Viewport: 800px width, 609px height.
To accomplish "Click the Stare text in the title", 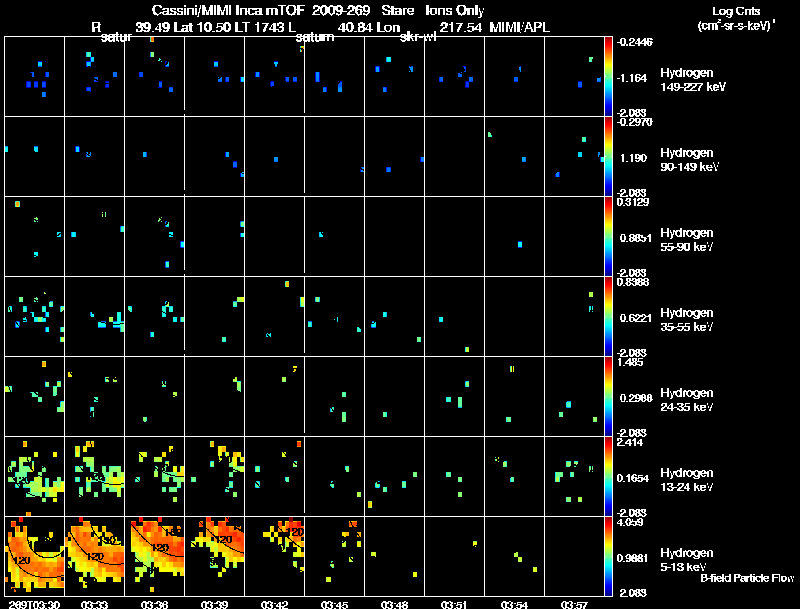I will pos(397,11).
